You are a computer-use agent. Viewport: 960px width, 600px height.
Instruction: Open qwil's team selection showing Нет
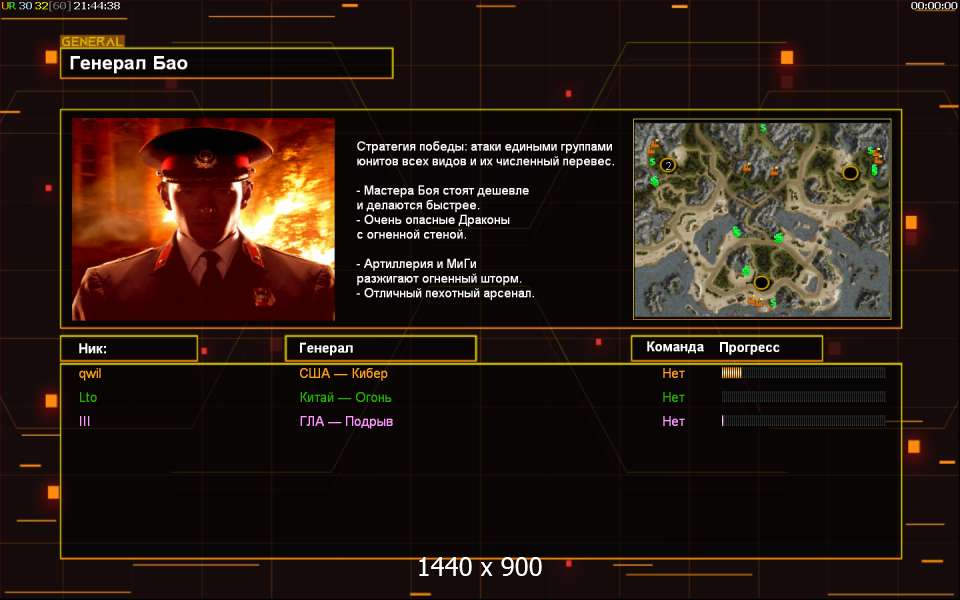pos(673,373)
